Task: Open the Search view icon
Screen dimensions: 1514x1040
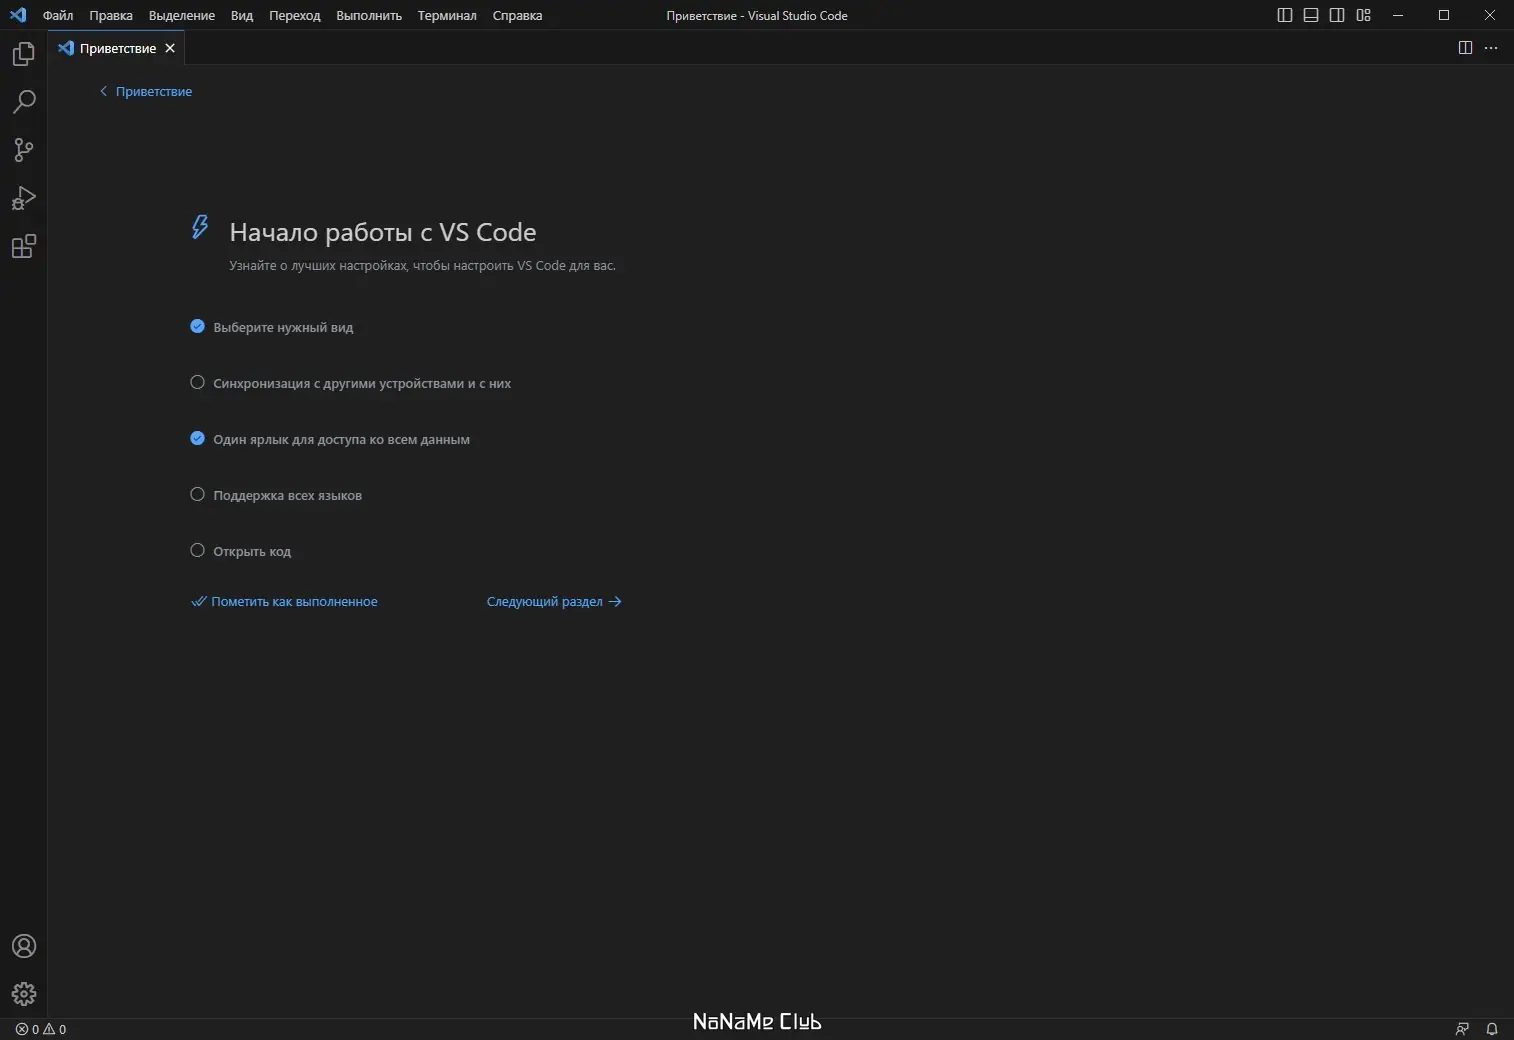Action: (23, 102)
